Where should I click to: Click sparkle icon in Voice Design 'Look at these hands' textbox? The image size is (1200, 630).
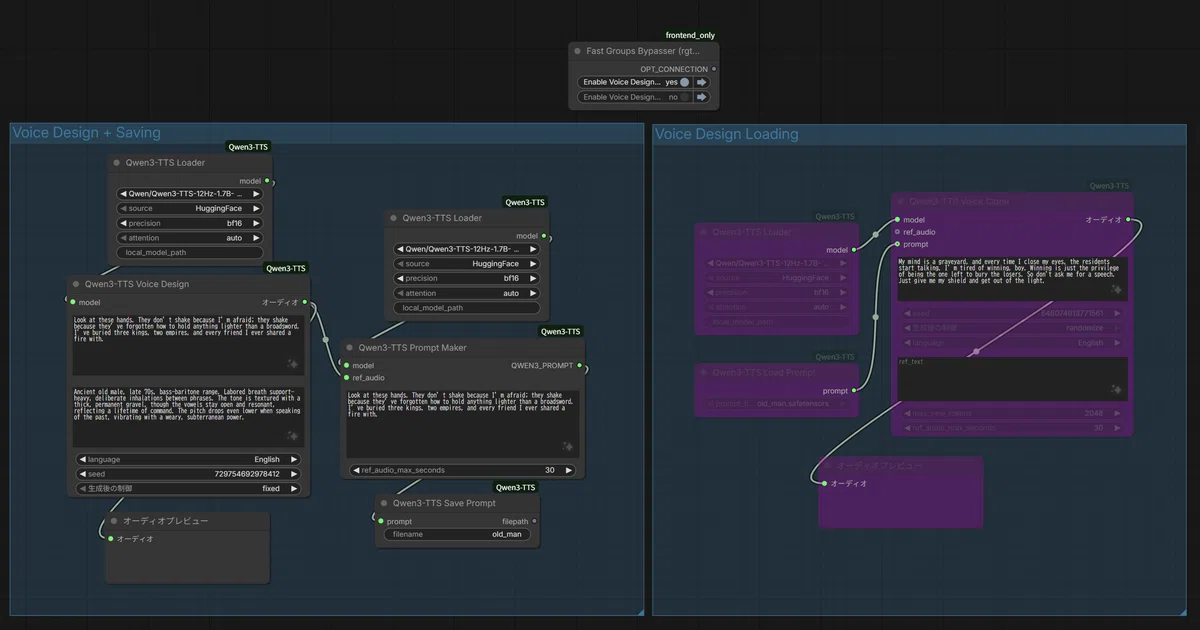click(x=292, y=365)
